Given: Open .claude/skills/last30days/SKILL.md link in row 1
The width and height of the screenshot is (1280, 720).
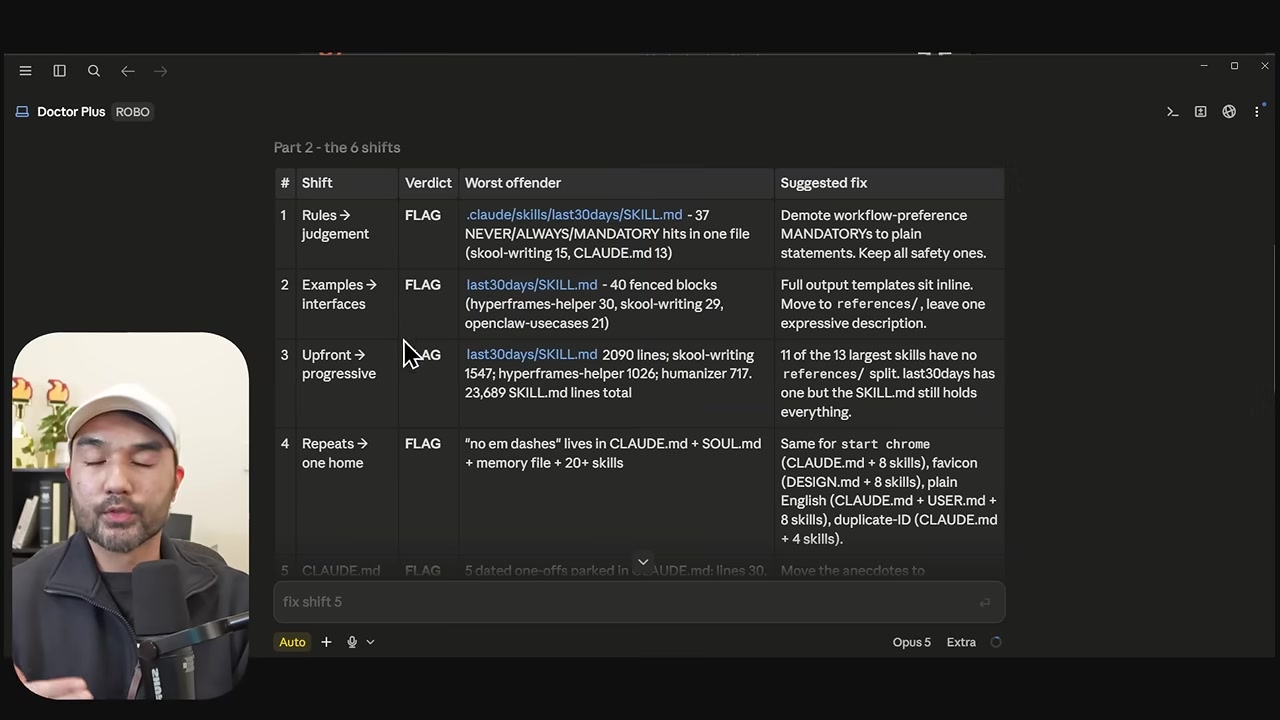Looking at the screenshot, I should (574, 215).
